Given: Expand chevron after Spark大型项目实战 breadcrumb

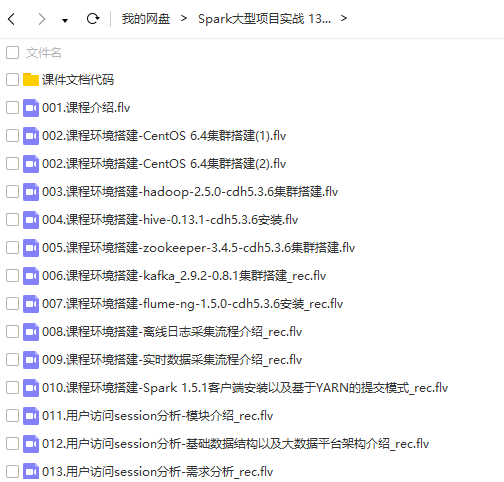Looking at the screenshot, I should [344, 19].
